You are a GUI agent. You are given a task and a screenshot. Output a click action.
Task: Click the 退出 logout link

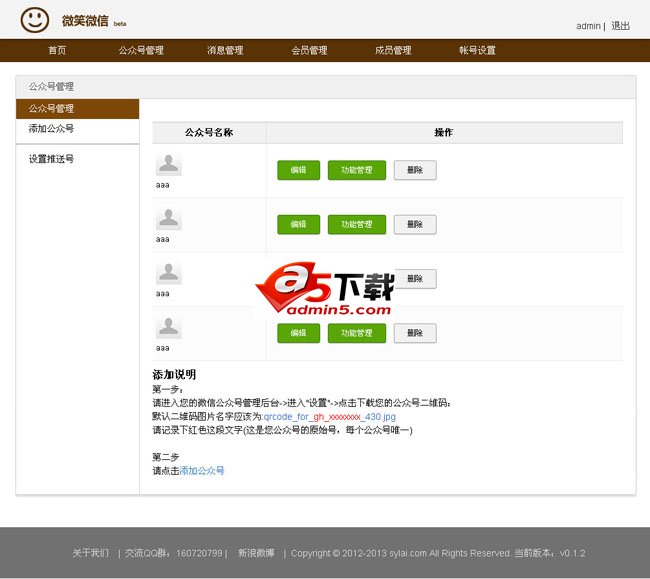click(620, 26)
